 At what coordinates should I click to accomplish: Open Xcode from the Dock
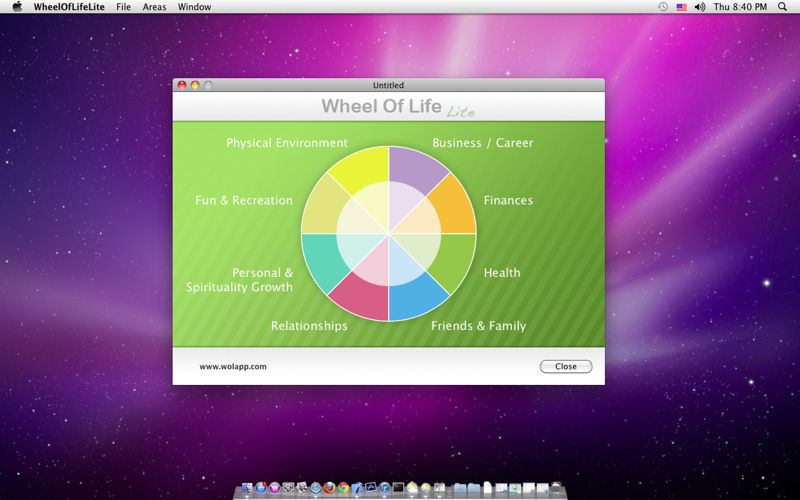click(x=357, y=487)
